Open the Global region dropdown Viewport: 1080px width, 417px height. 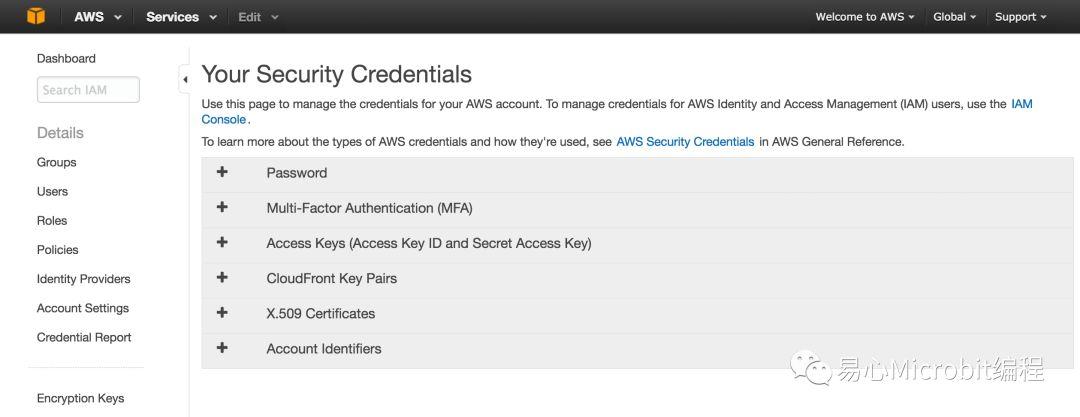pyautogui.click(x=955, y=17)
